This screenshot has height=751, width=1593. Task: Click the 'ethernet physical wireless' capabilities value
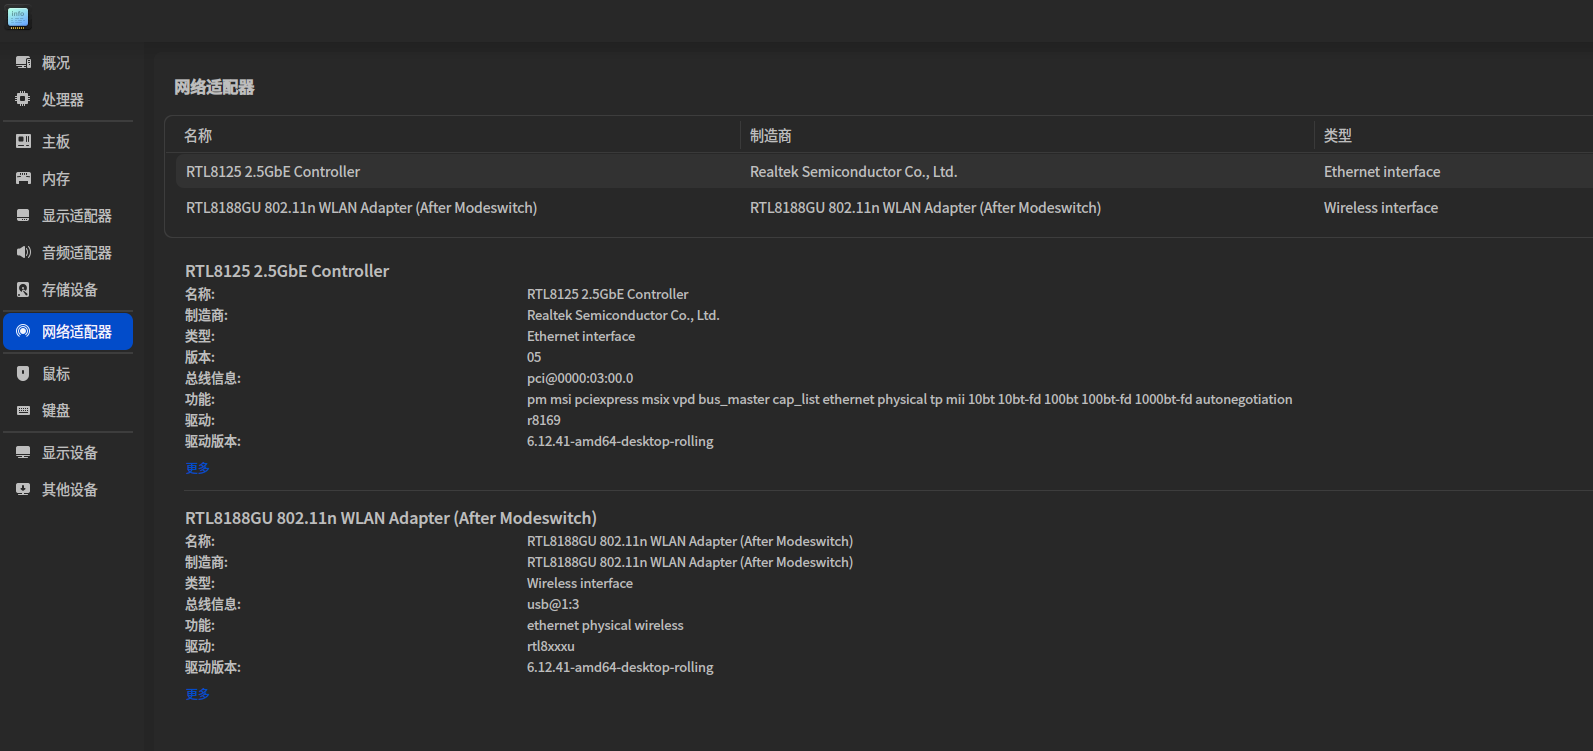[x=605, y=625]
